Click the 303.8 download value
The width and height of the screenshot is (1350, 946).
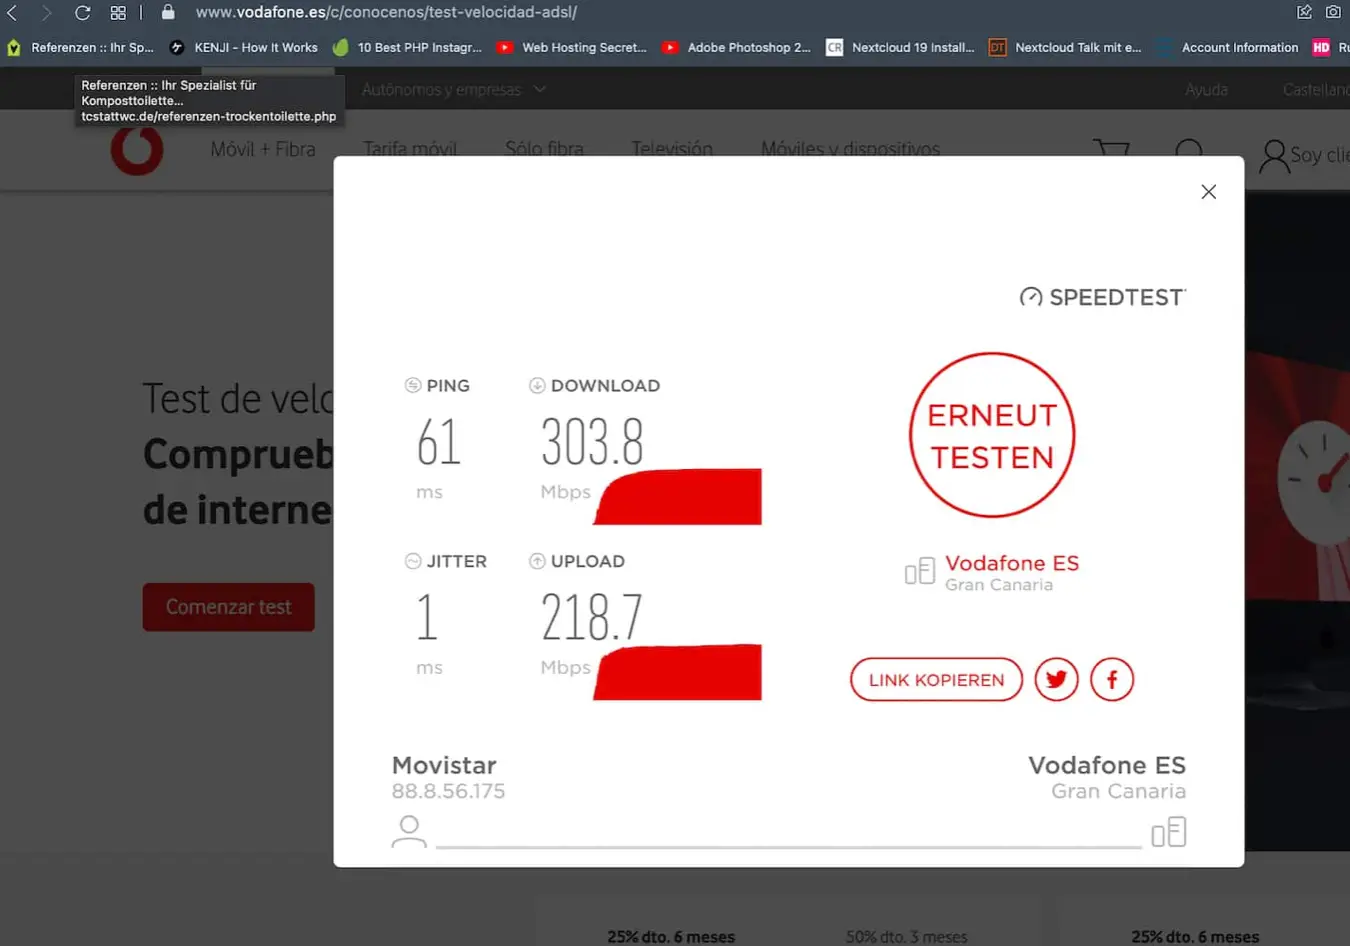point(592,442)
